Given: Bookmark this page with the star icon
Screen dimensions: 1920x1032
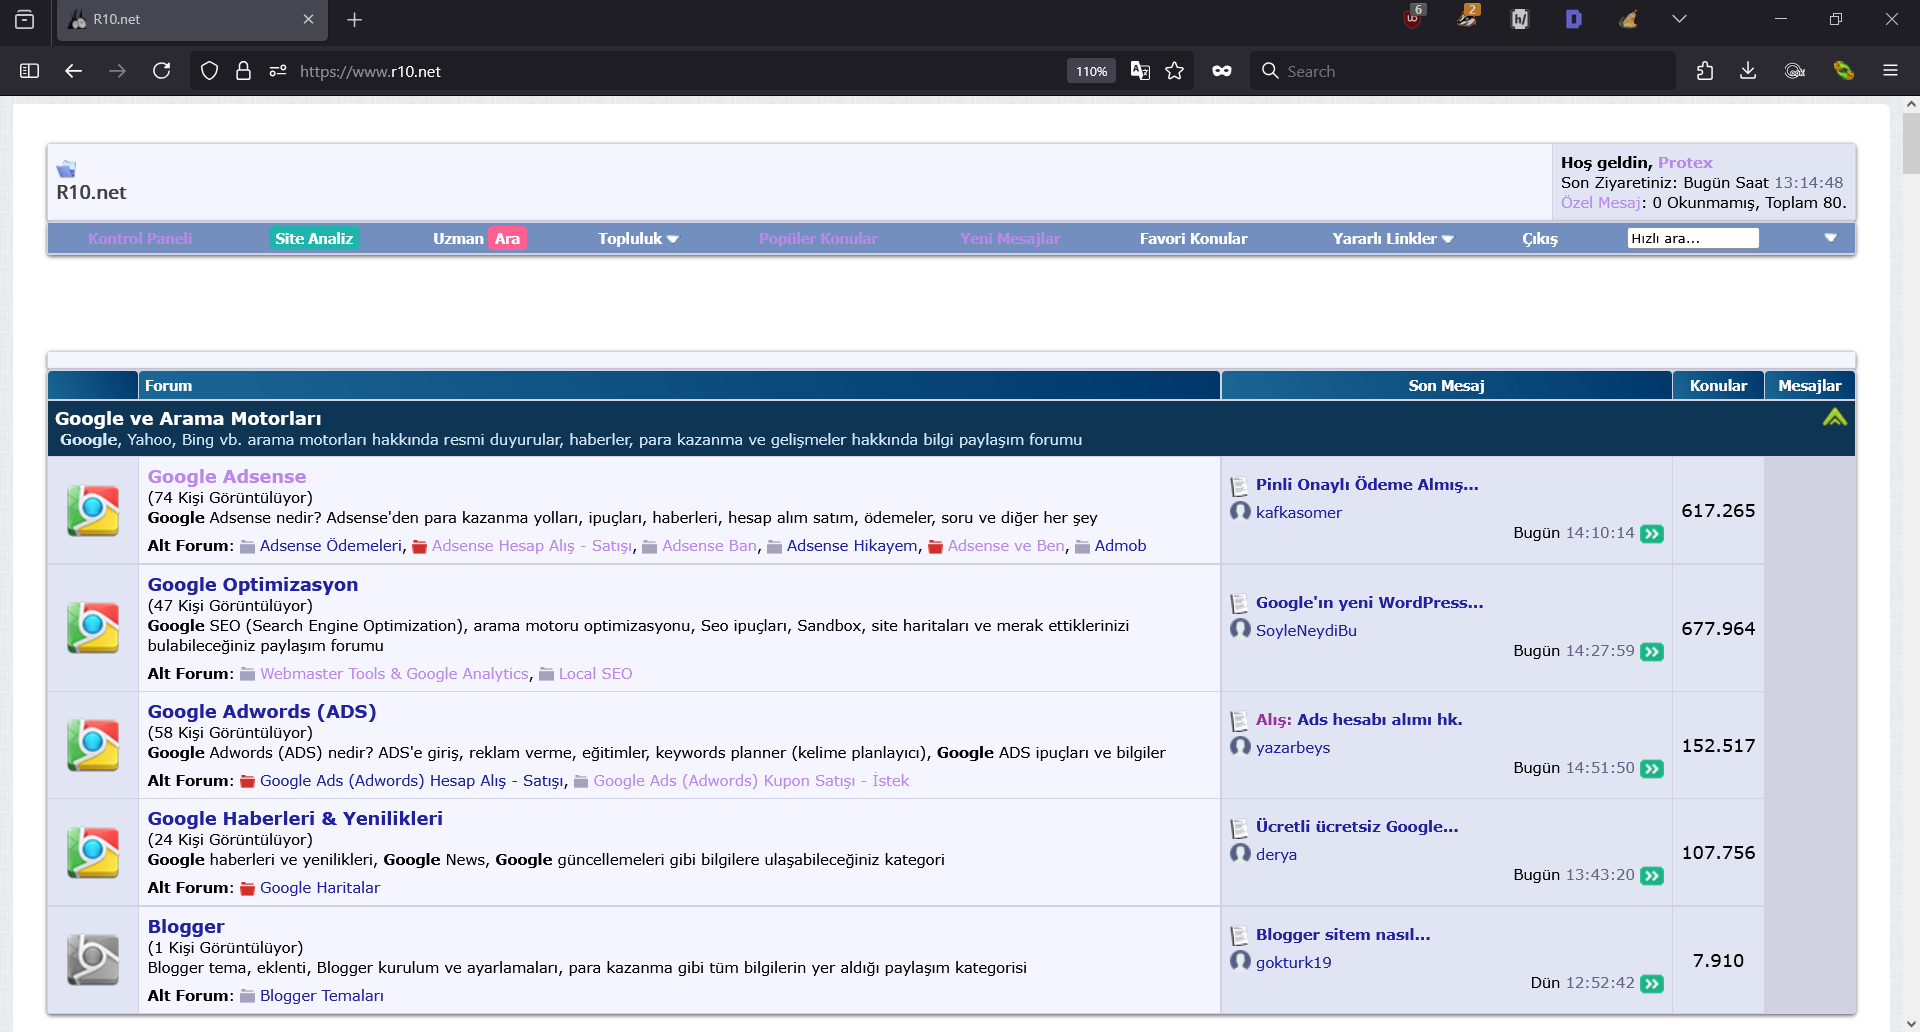Looking at the screenshot, I should click(1175, 71).
